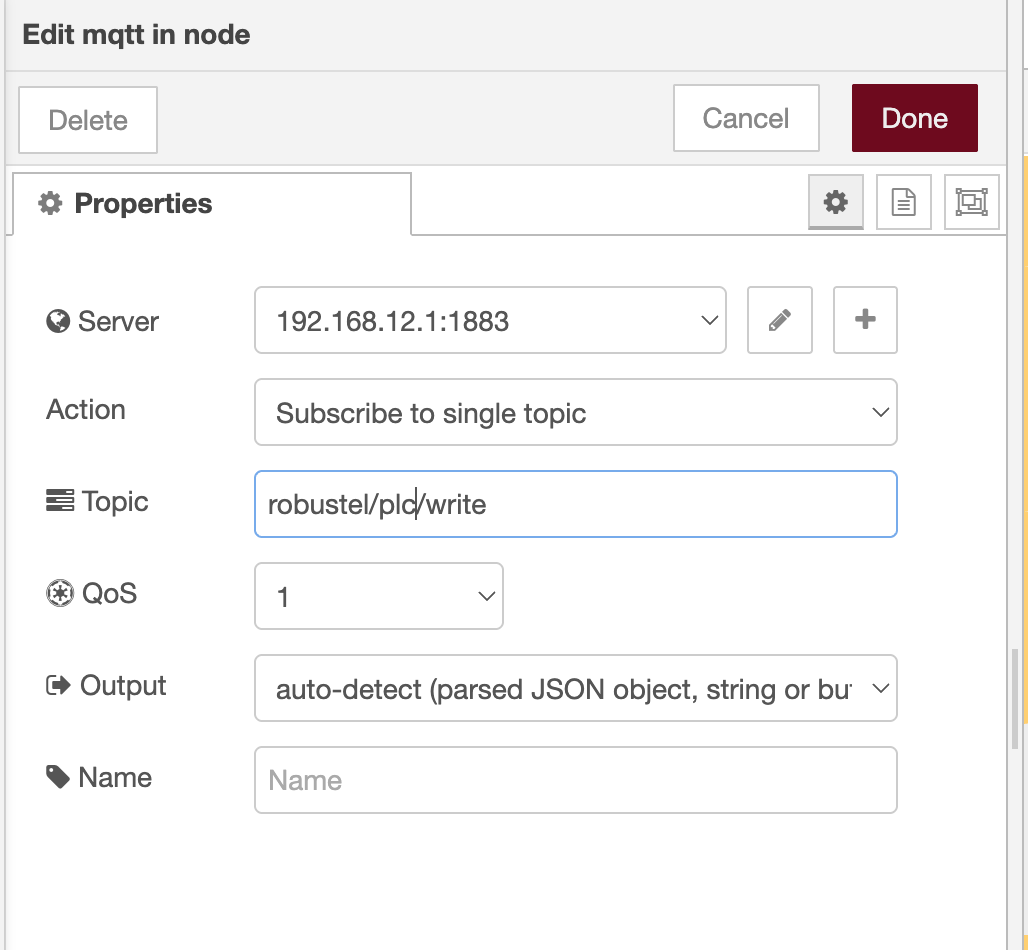The image size is (1028, 950).
Task: Open node appearance icon tab
Action: pos(971,203)
